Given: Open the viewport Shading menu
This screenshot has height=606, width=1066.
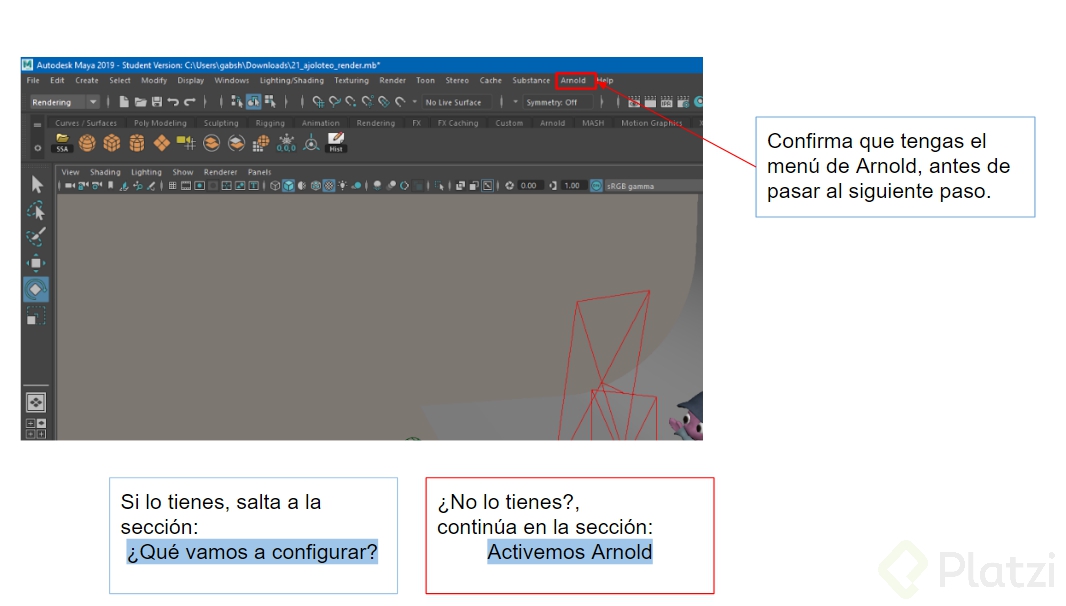Looking at the screenshot, I should [x=105, y=172].
